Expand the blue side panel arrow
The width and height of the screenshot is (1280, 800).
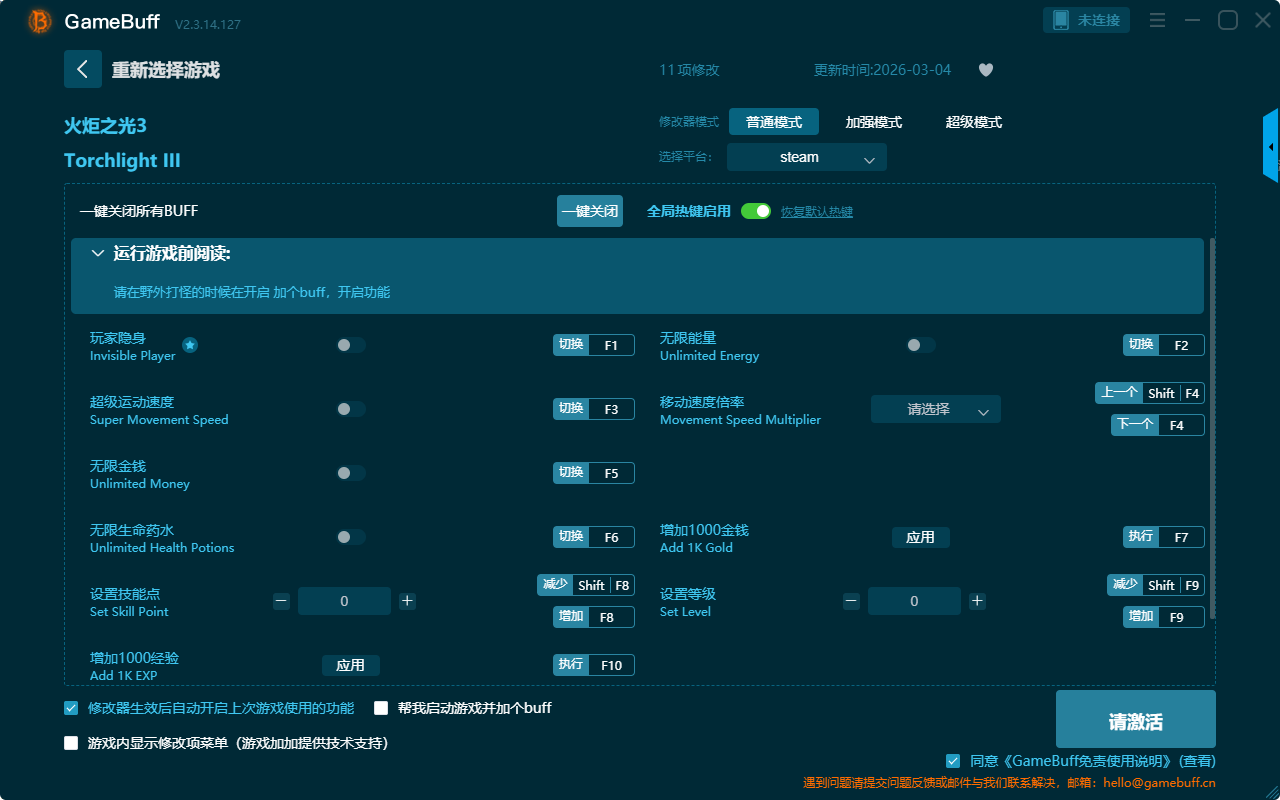1270,146
